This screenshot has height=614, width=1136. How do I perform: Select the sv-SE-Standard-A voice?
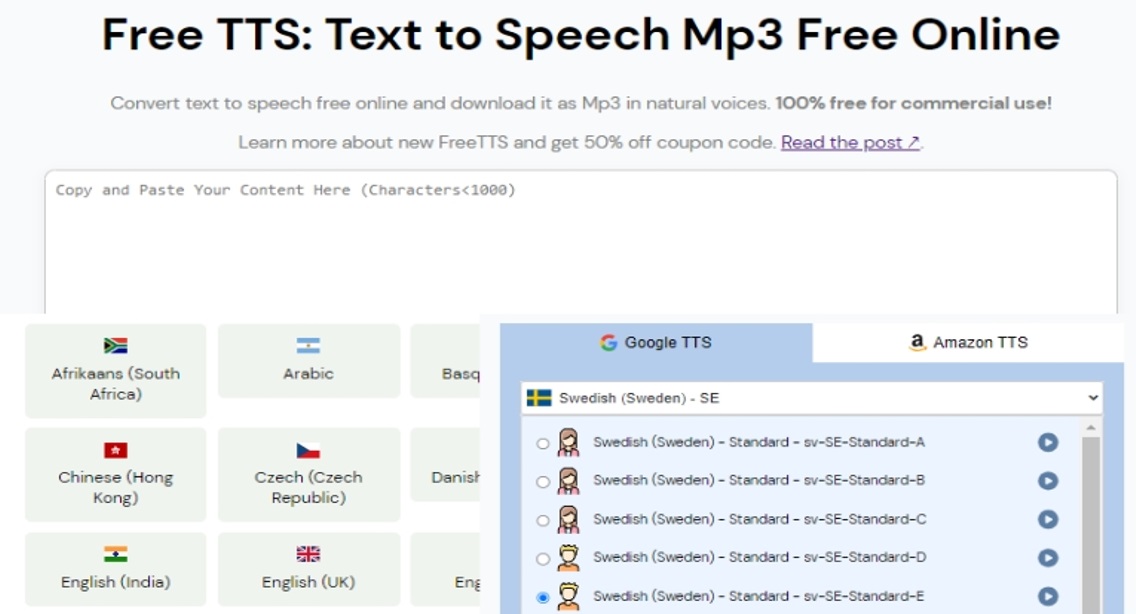coord(541,441)
